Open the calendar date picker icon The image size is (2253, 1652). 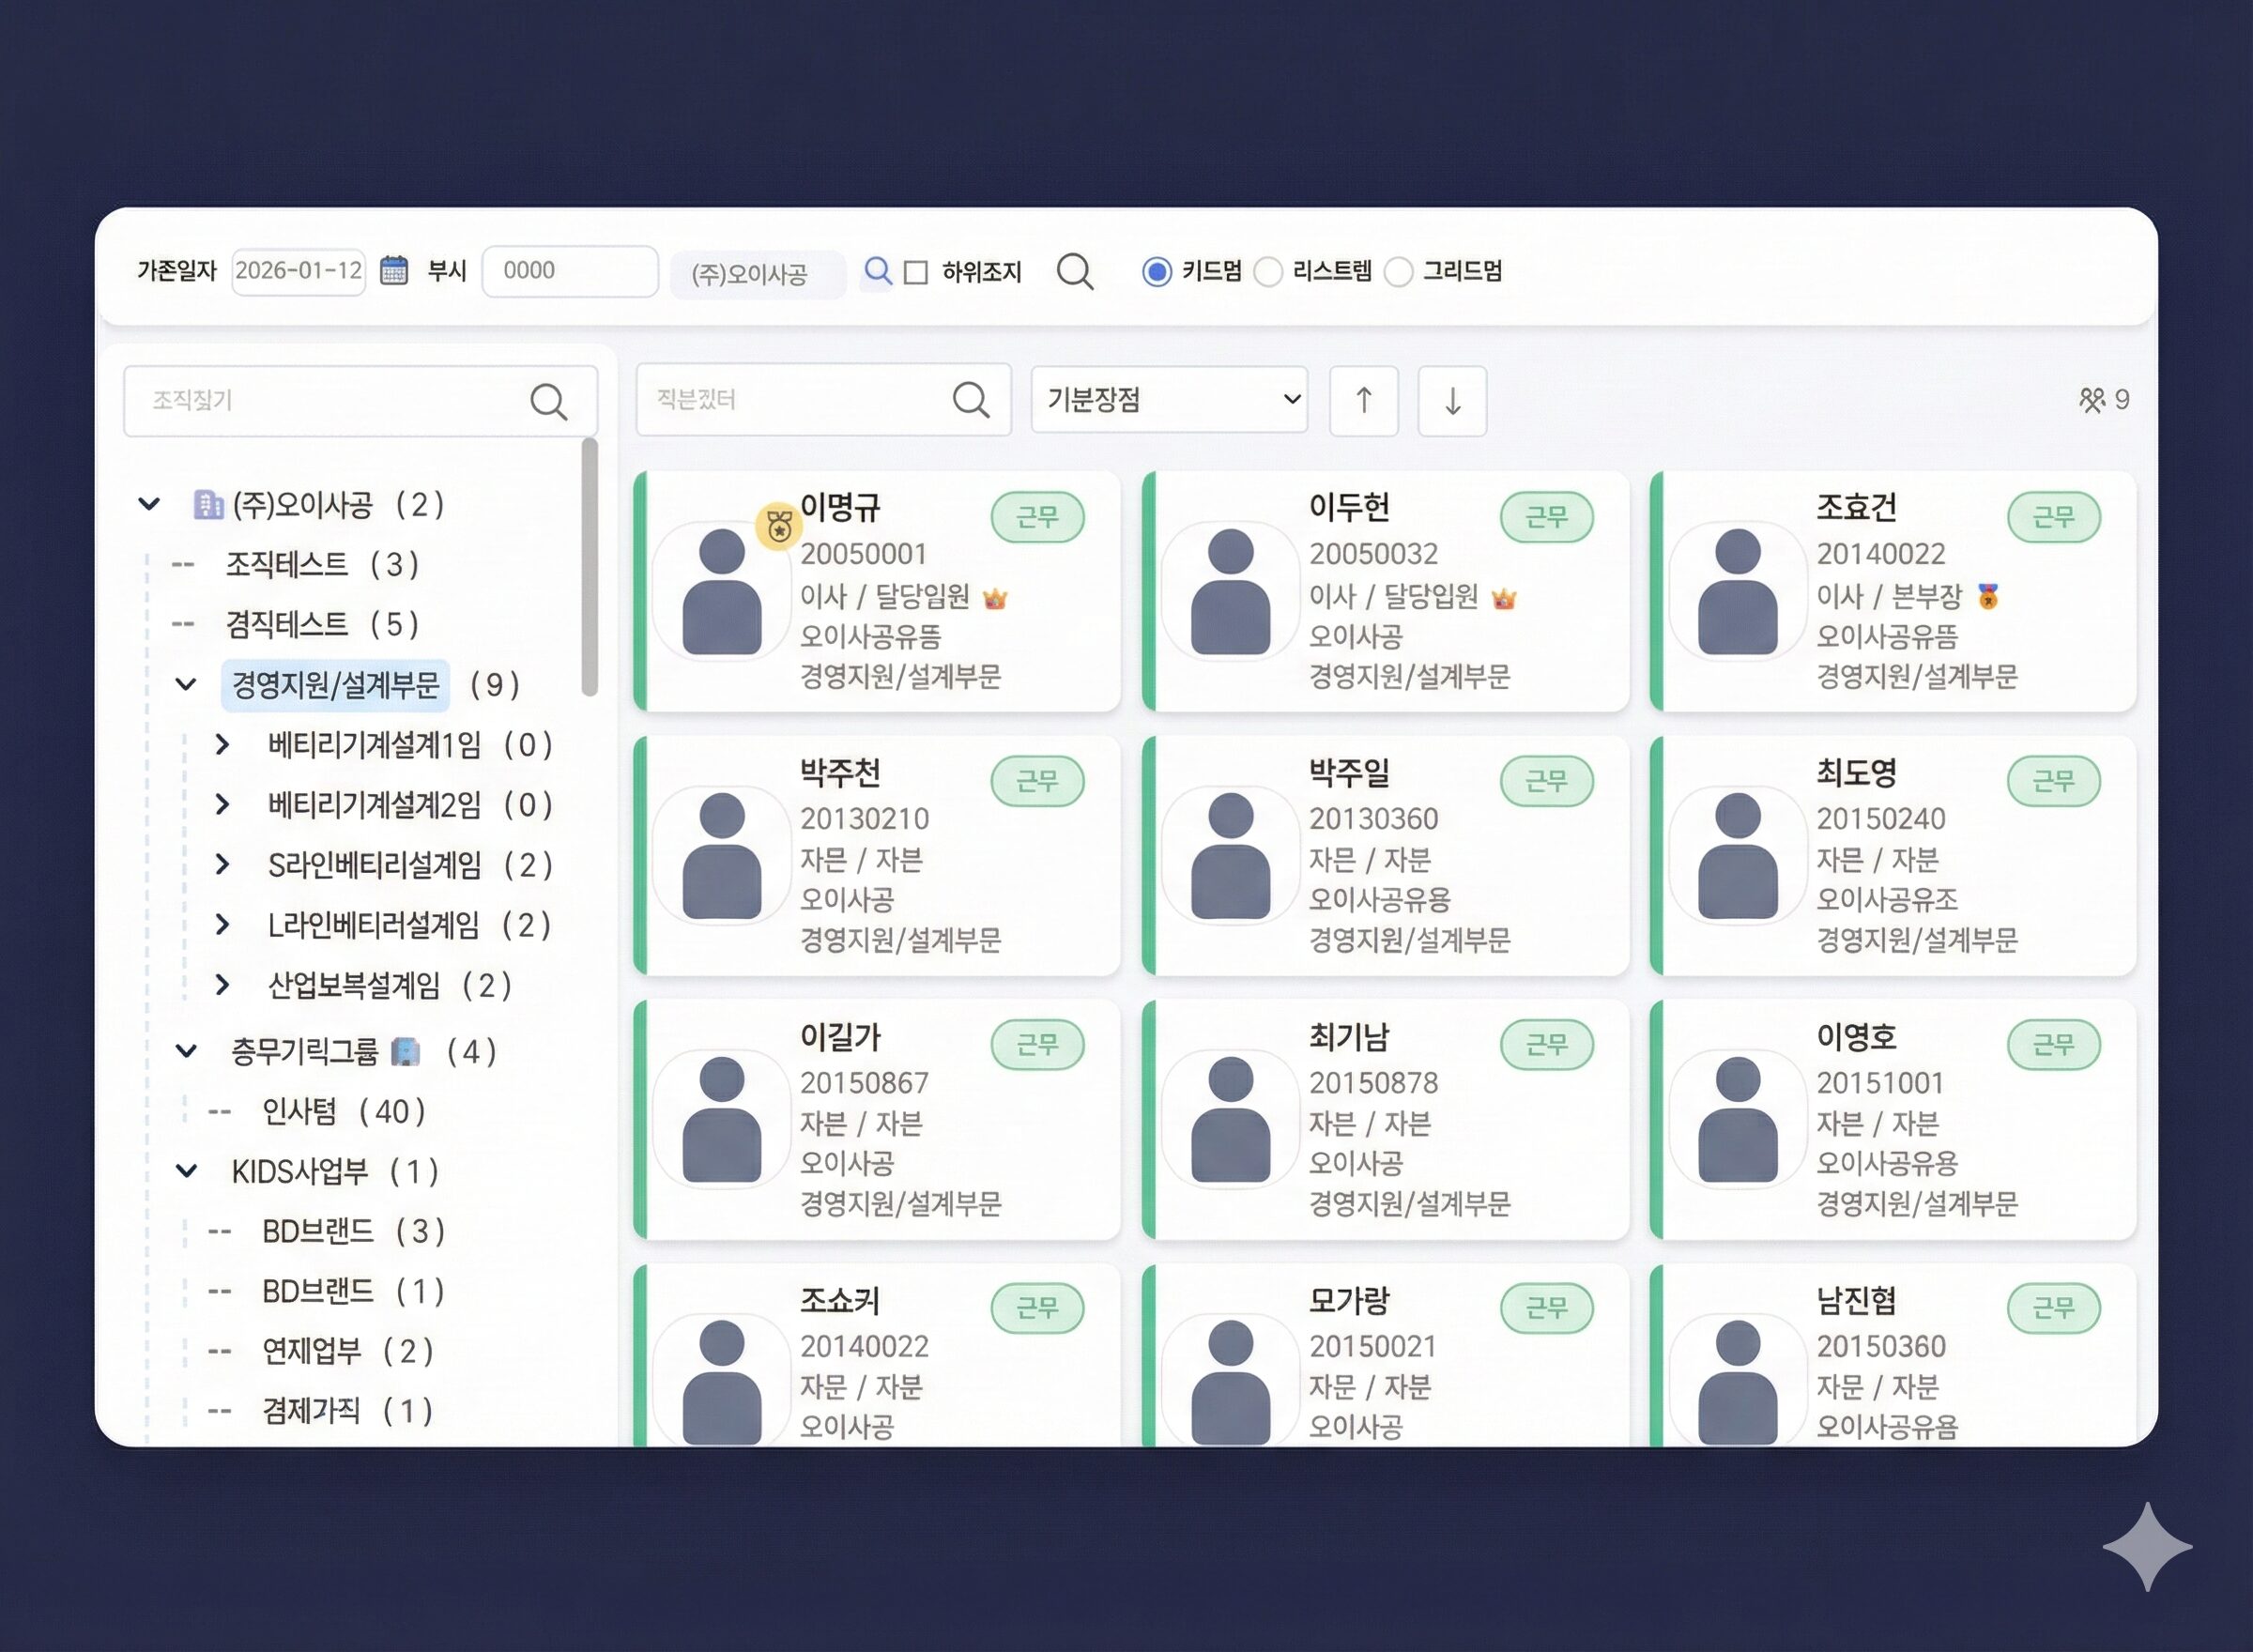[394, 271]
